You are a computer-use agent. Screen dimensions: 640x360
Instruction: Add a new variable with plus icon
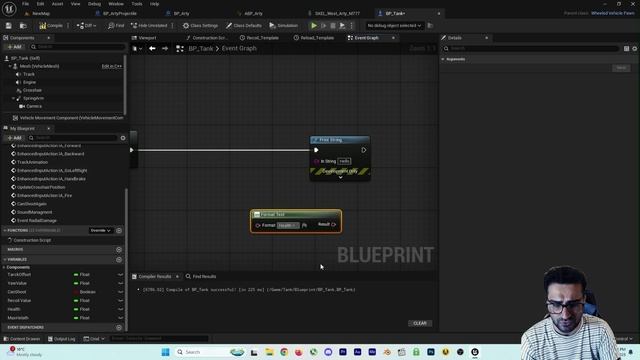pyautogui.click(x=119, y=260)
